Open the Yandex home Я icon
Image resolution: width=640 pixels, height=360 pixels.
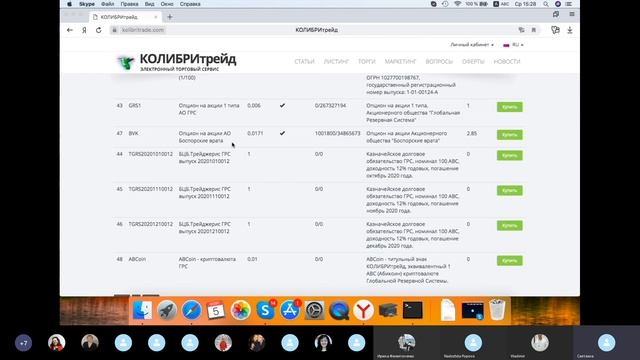point(84,30)
